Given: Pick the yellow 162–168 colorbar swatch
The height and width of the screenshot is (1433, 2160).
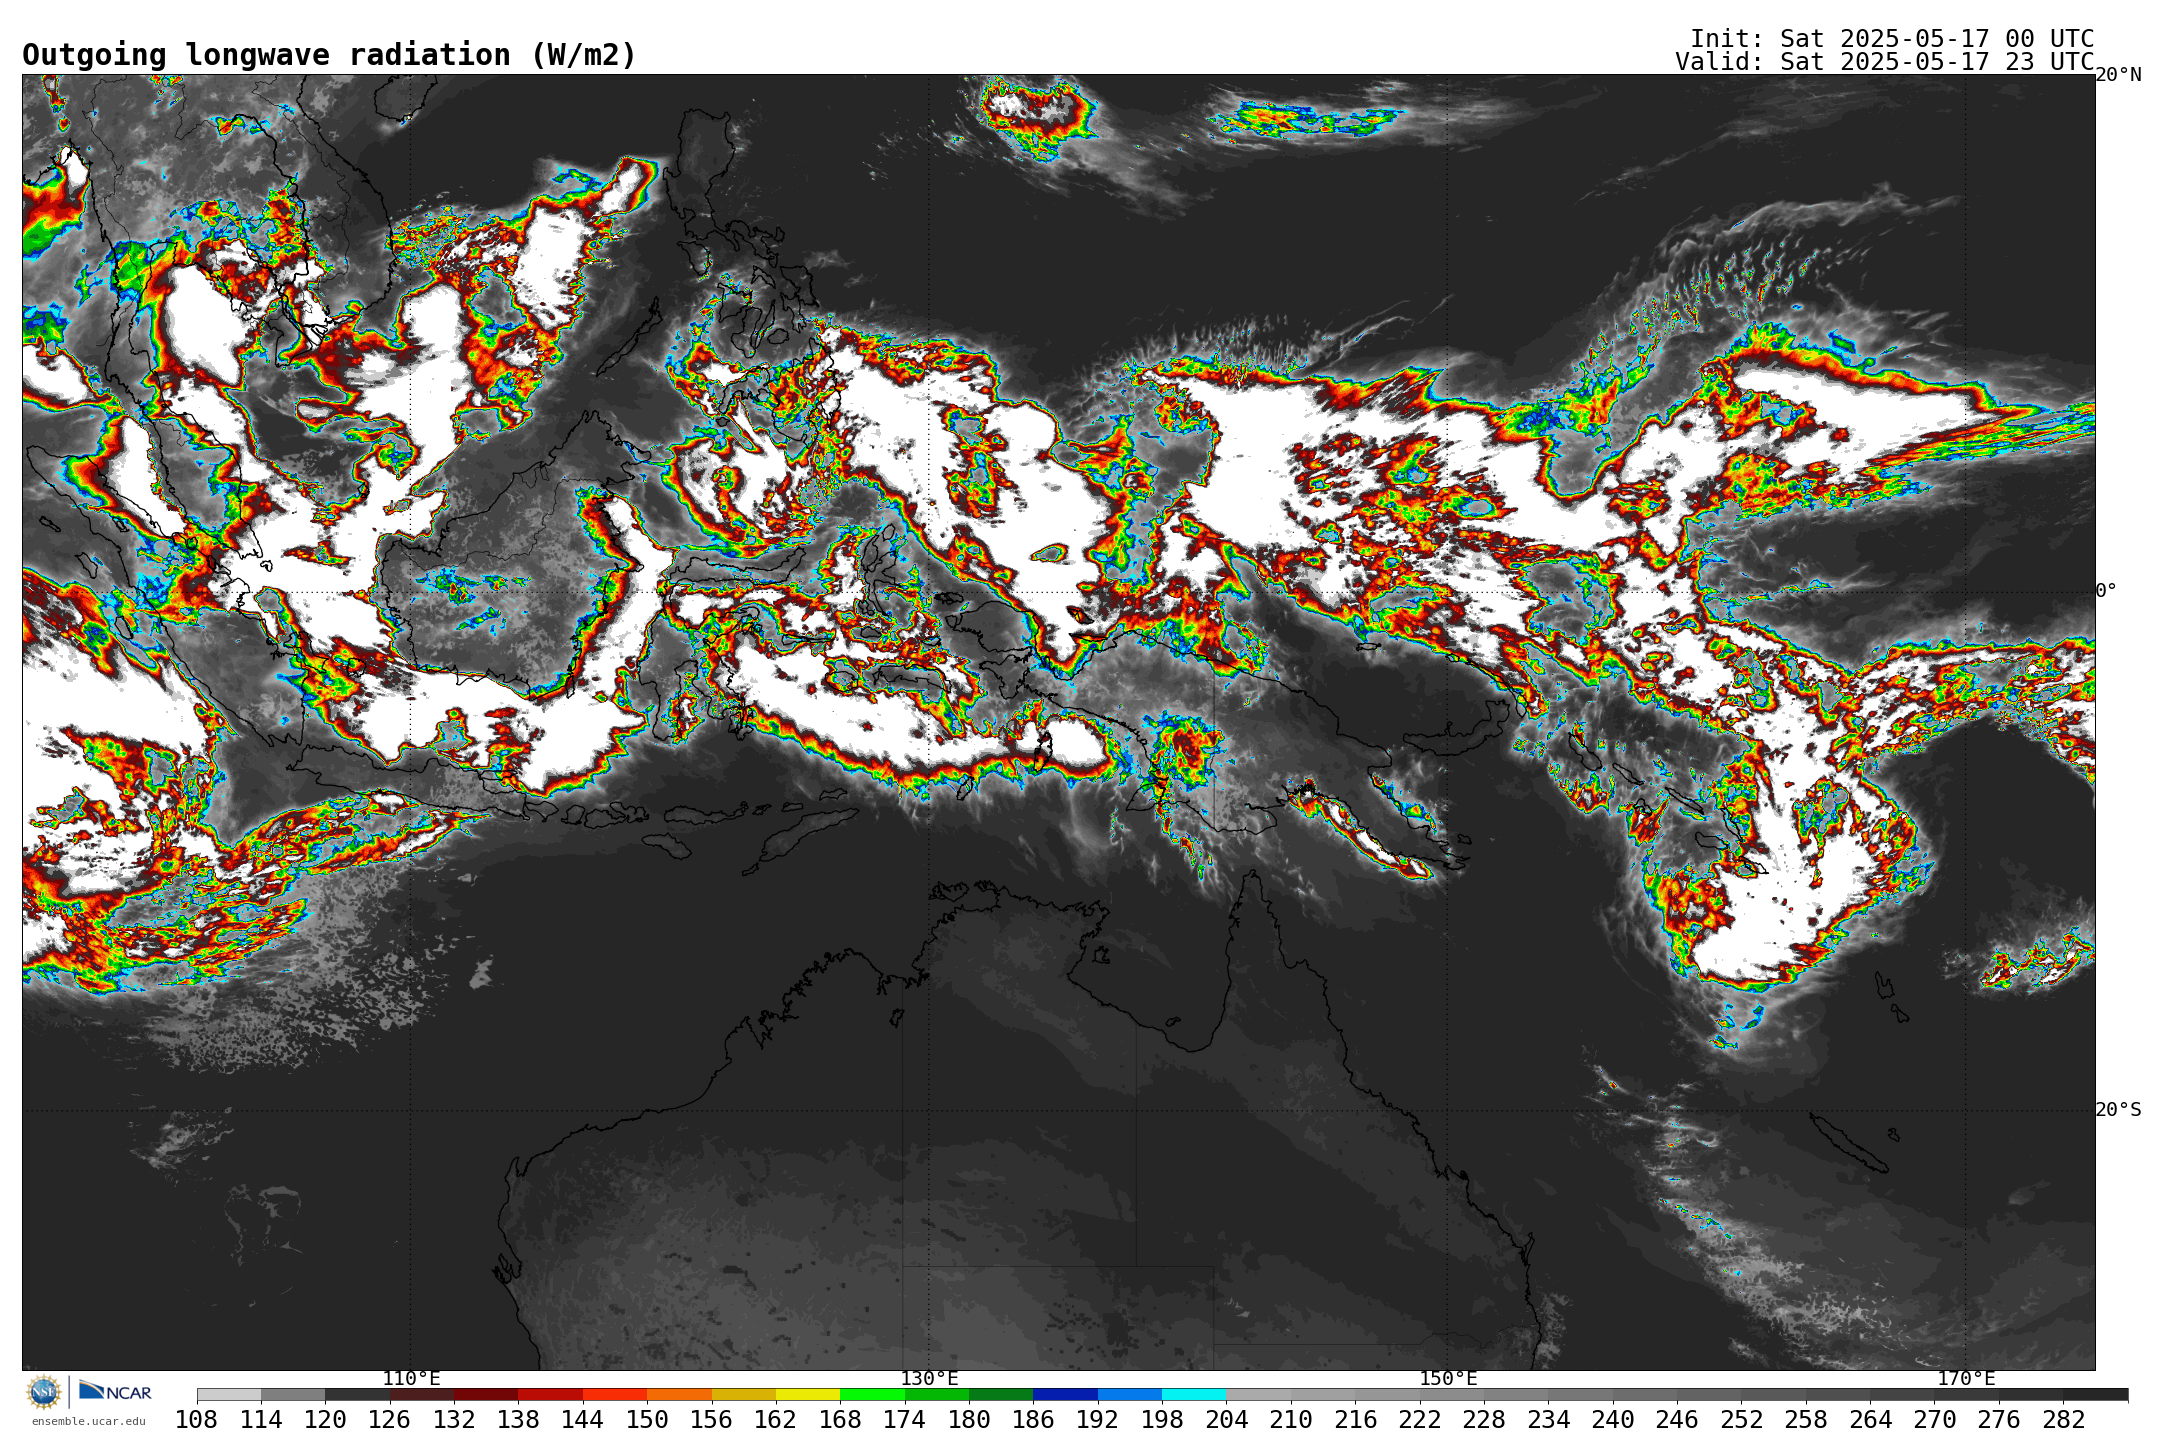Looking at the screenshot, I should coord(808,1395).
